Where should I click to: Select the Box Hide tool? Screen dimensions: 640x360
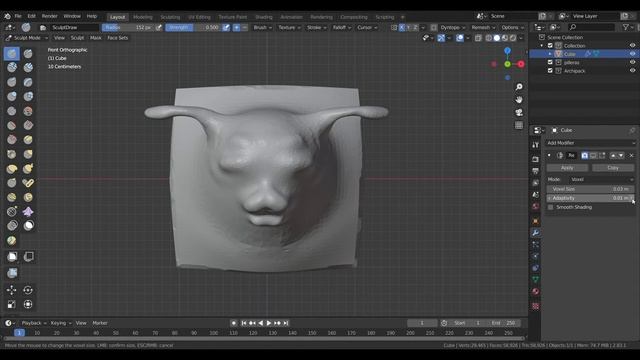pos(29,256)
